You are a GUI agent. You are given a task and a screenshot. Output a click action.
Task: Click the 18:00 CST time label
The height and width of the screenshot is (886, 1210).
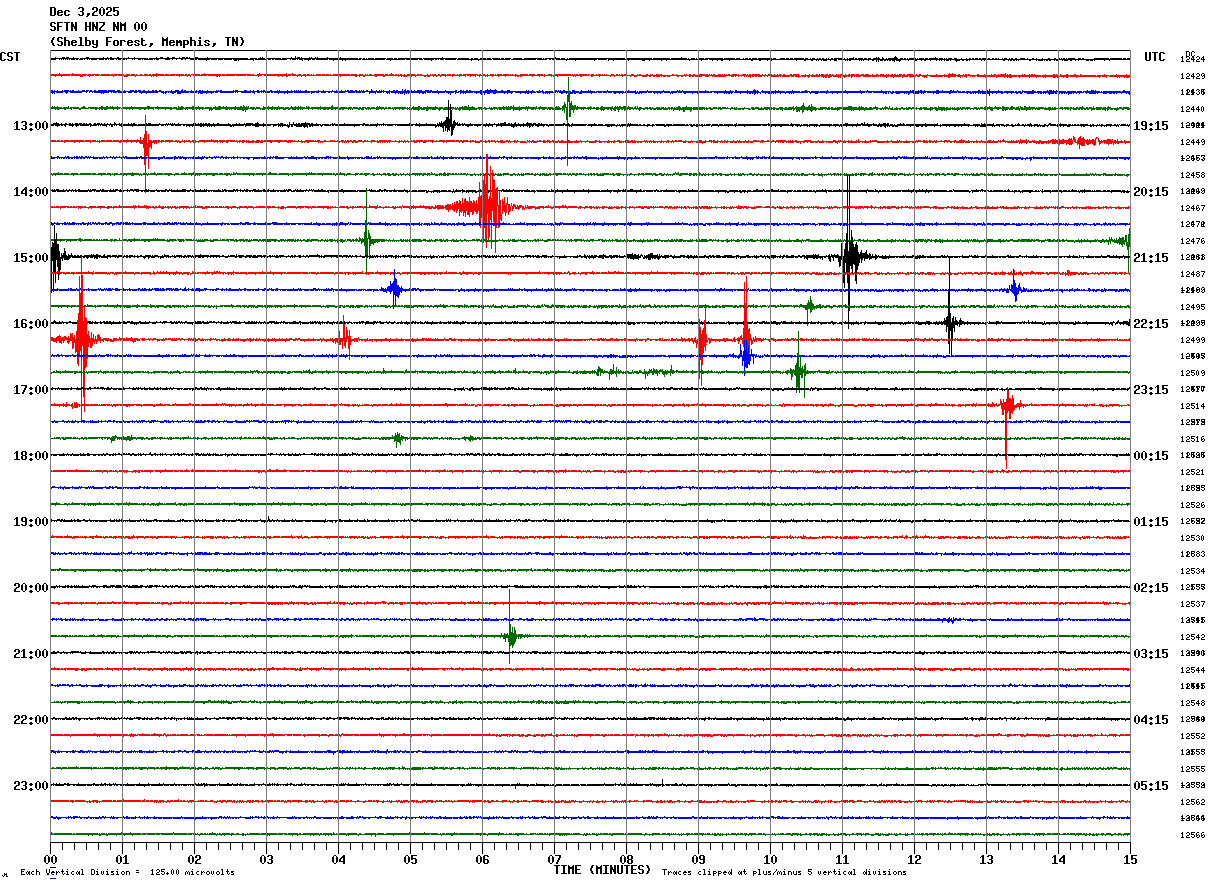click(x=30, y=456)
